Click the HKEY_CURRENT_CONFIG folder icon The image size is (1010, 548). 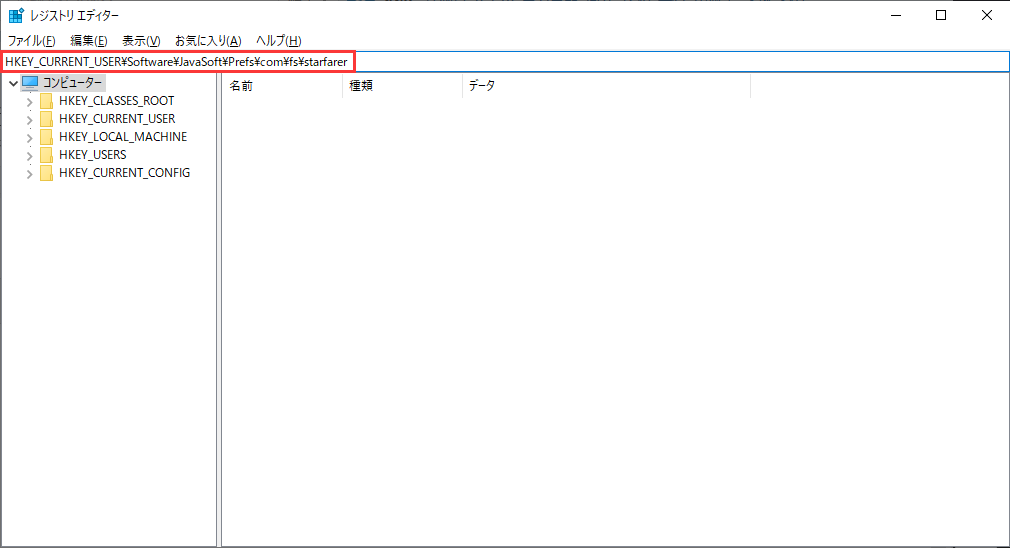coord(46,173)
